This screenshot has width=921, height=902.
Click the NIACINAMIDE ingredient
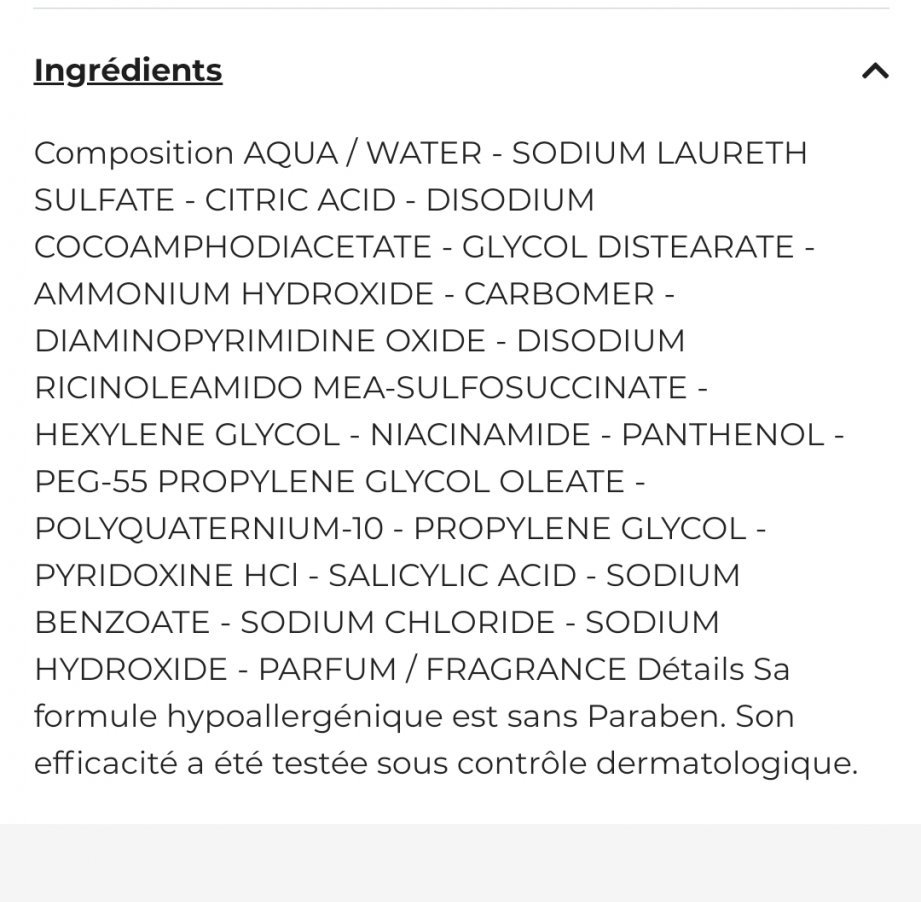point(480,435)
